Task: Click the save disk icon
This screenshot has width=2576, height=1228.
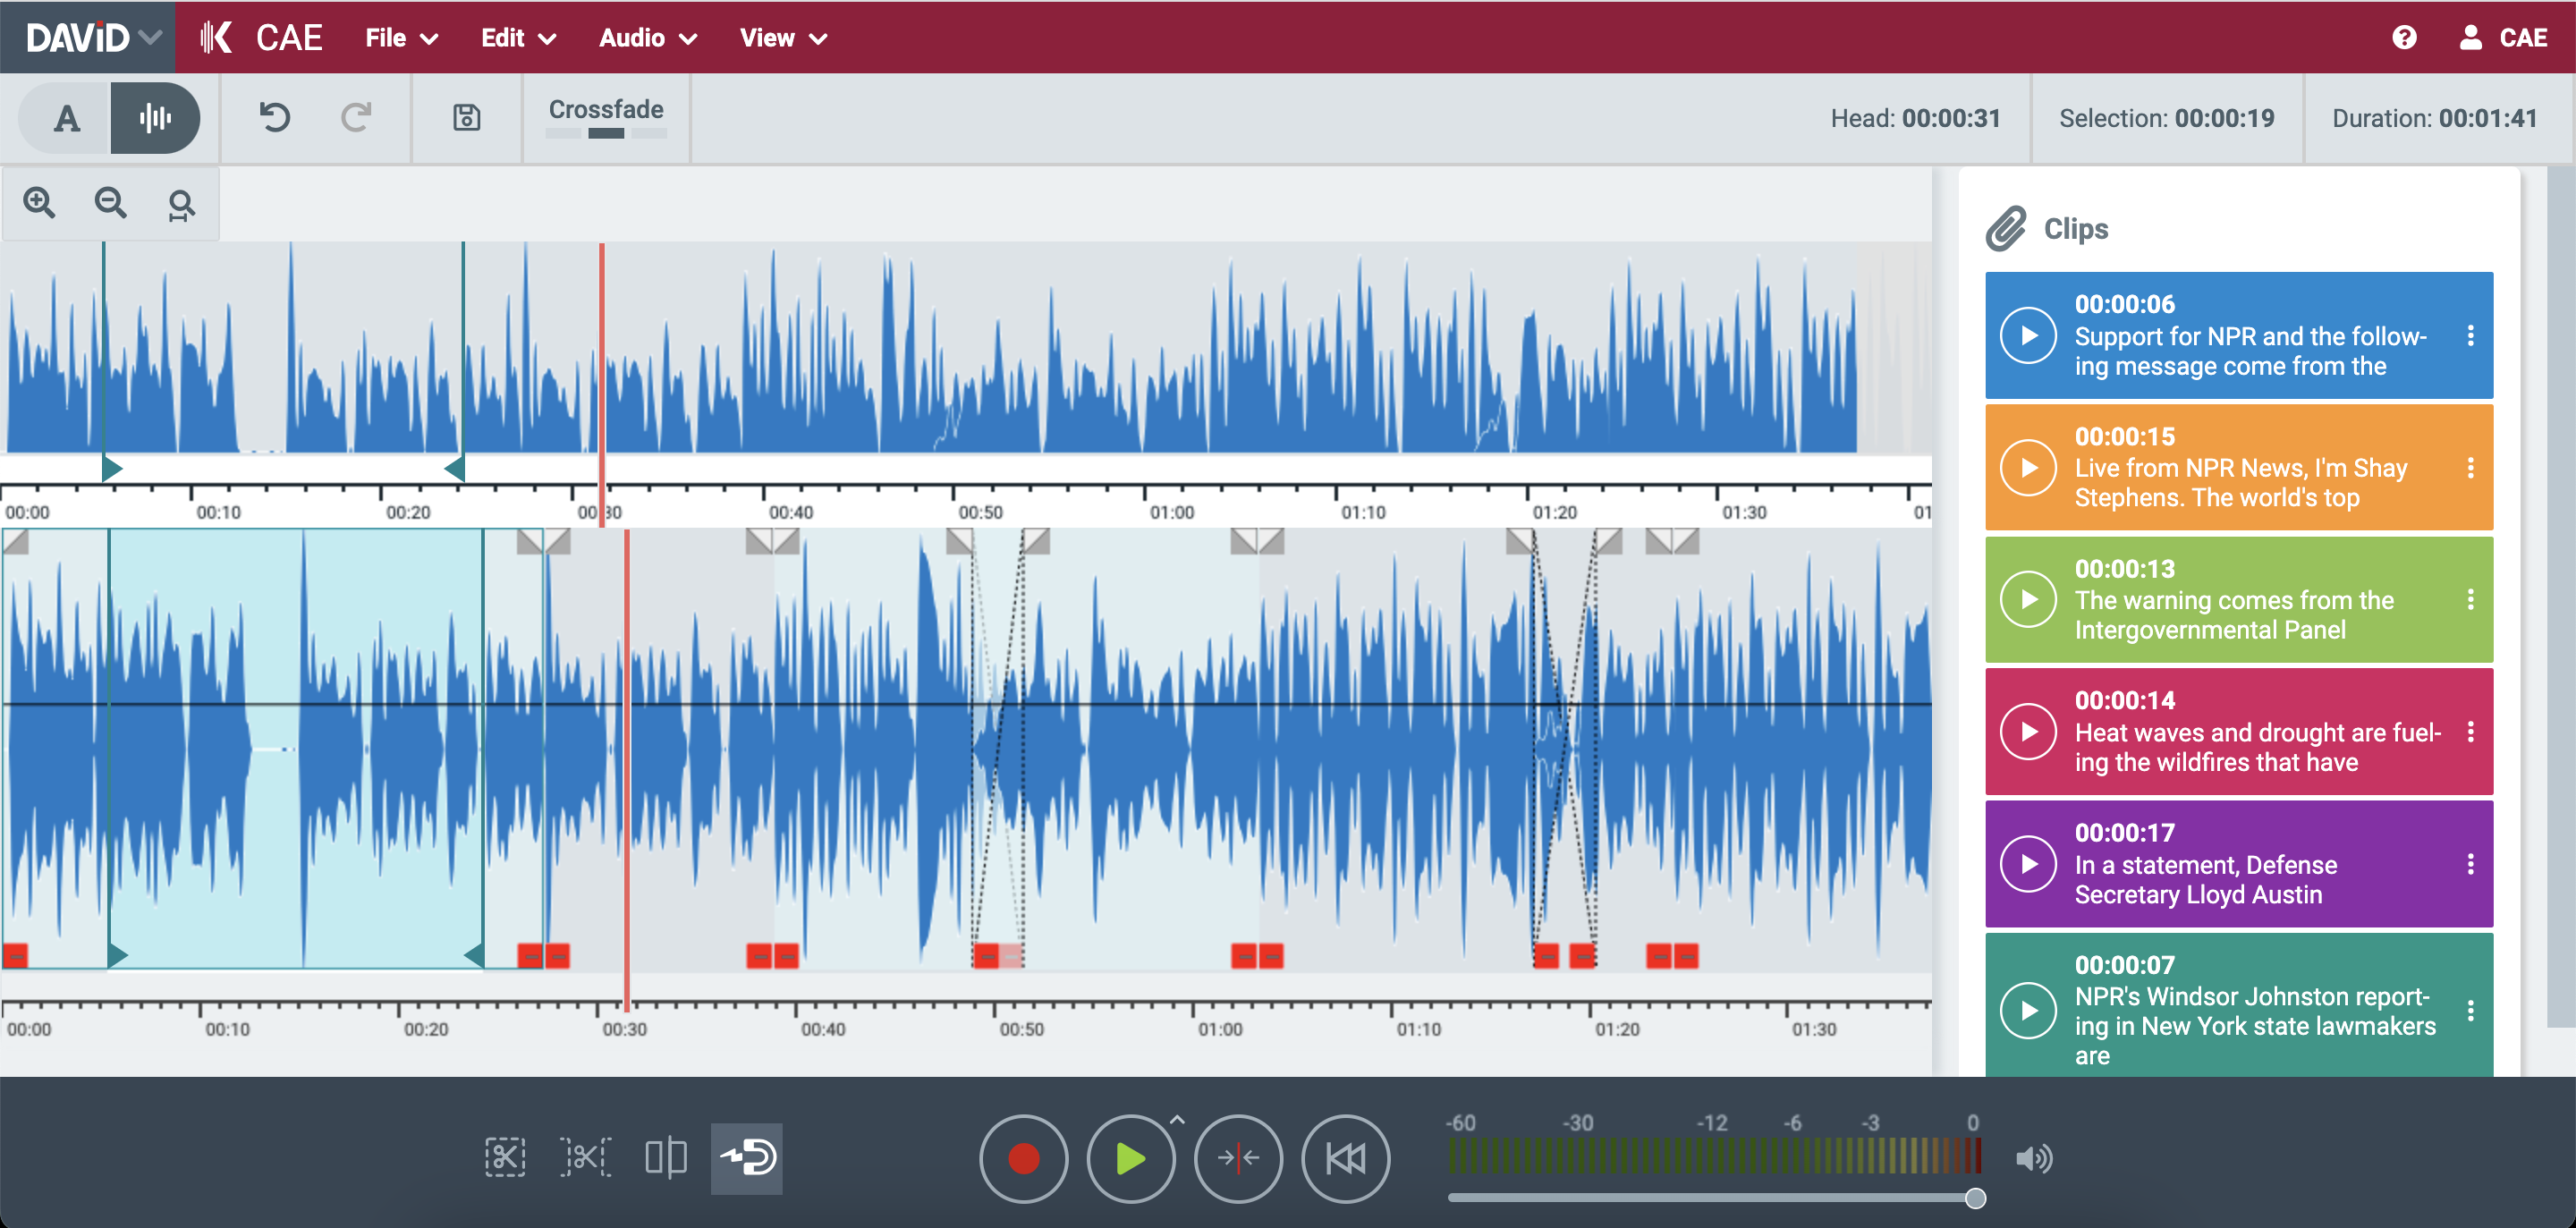Action: point(466,118)
